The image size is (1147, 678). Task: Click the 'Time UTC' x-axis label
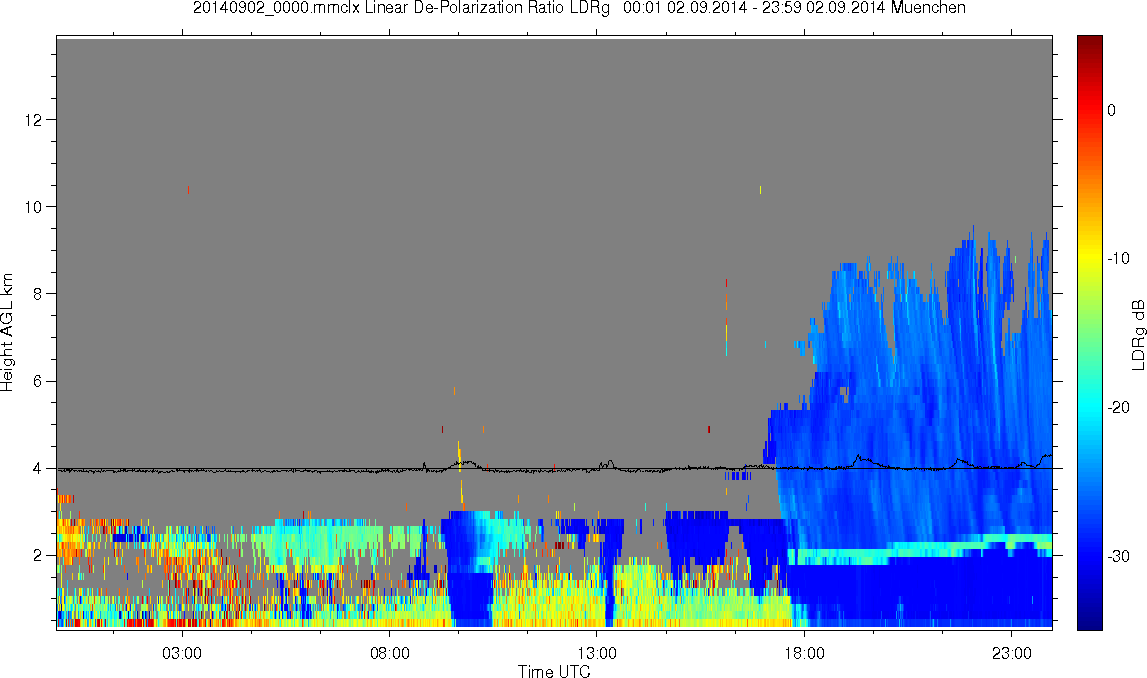point(554,671)
